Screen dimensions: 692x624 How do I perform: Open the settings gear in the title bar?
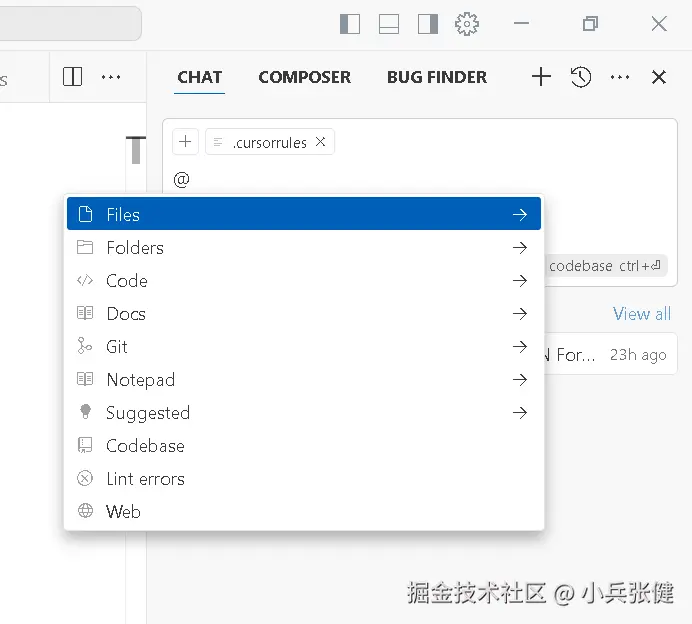click(466, 24)
